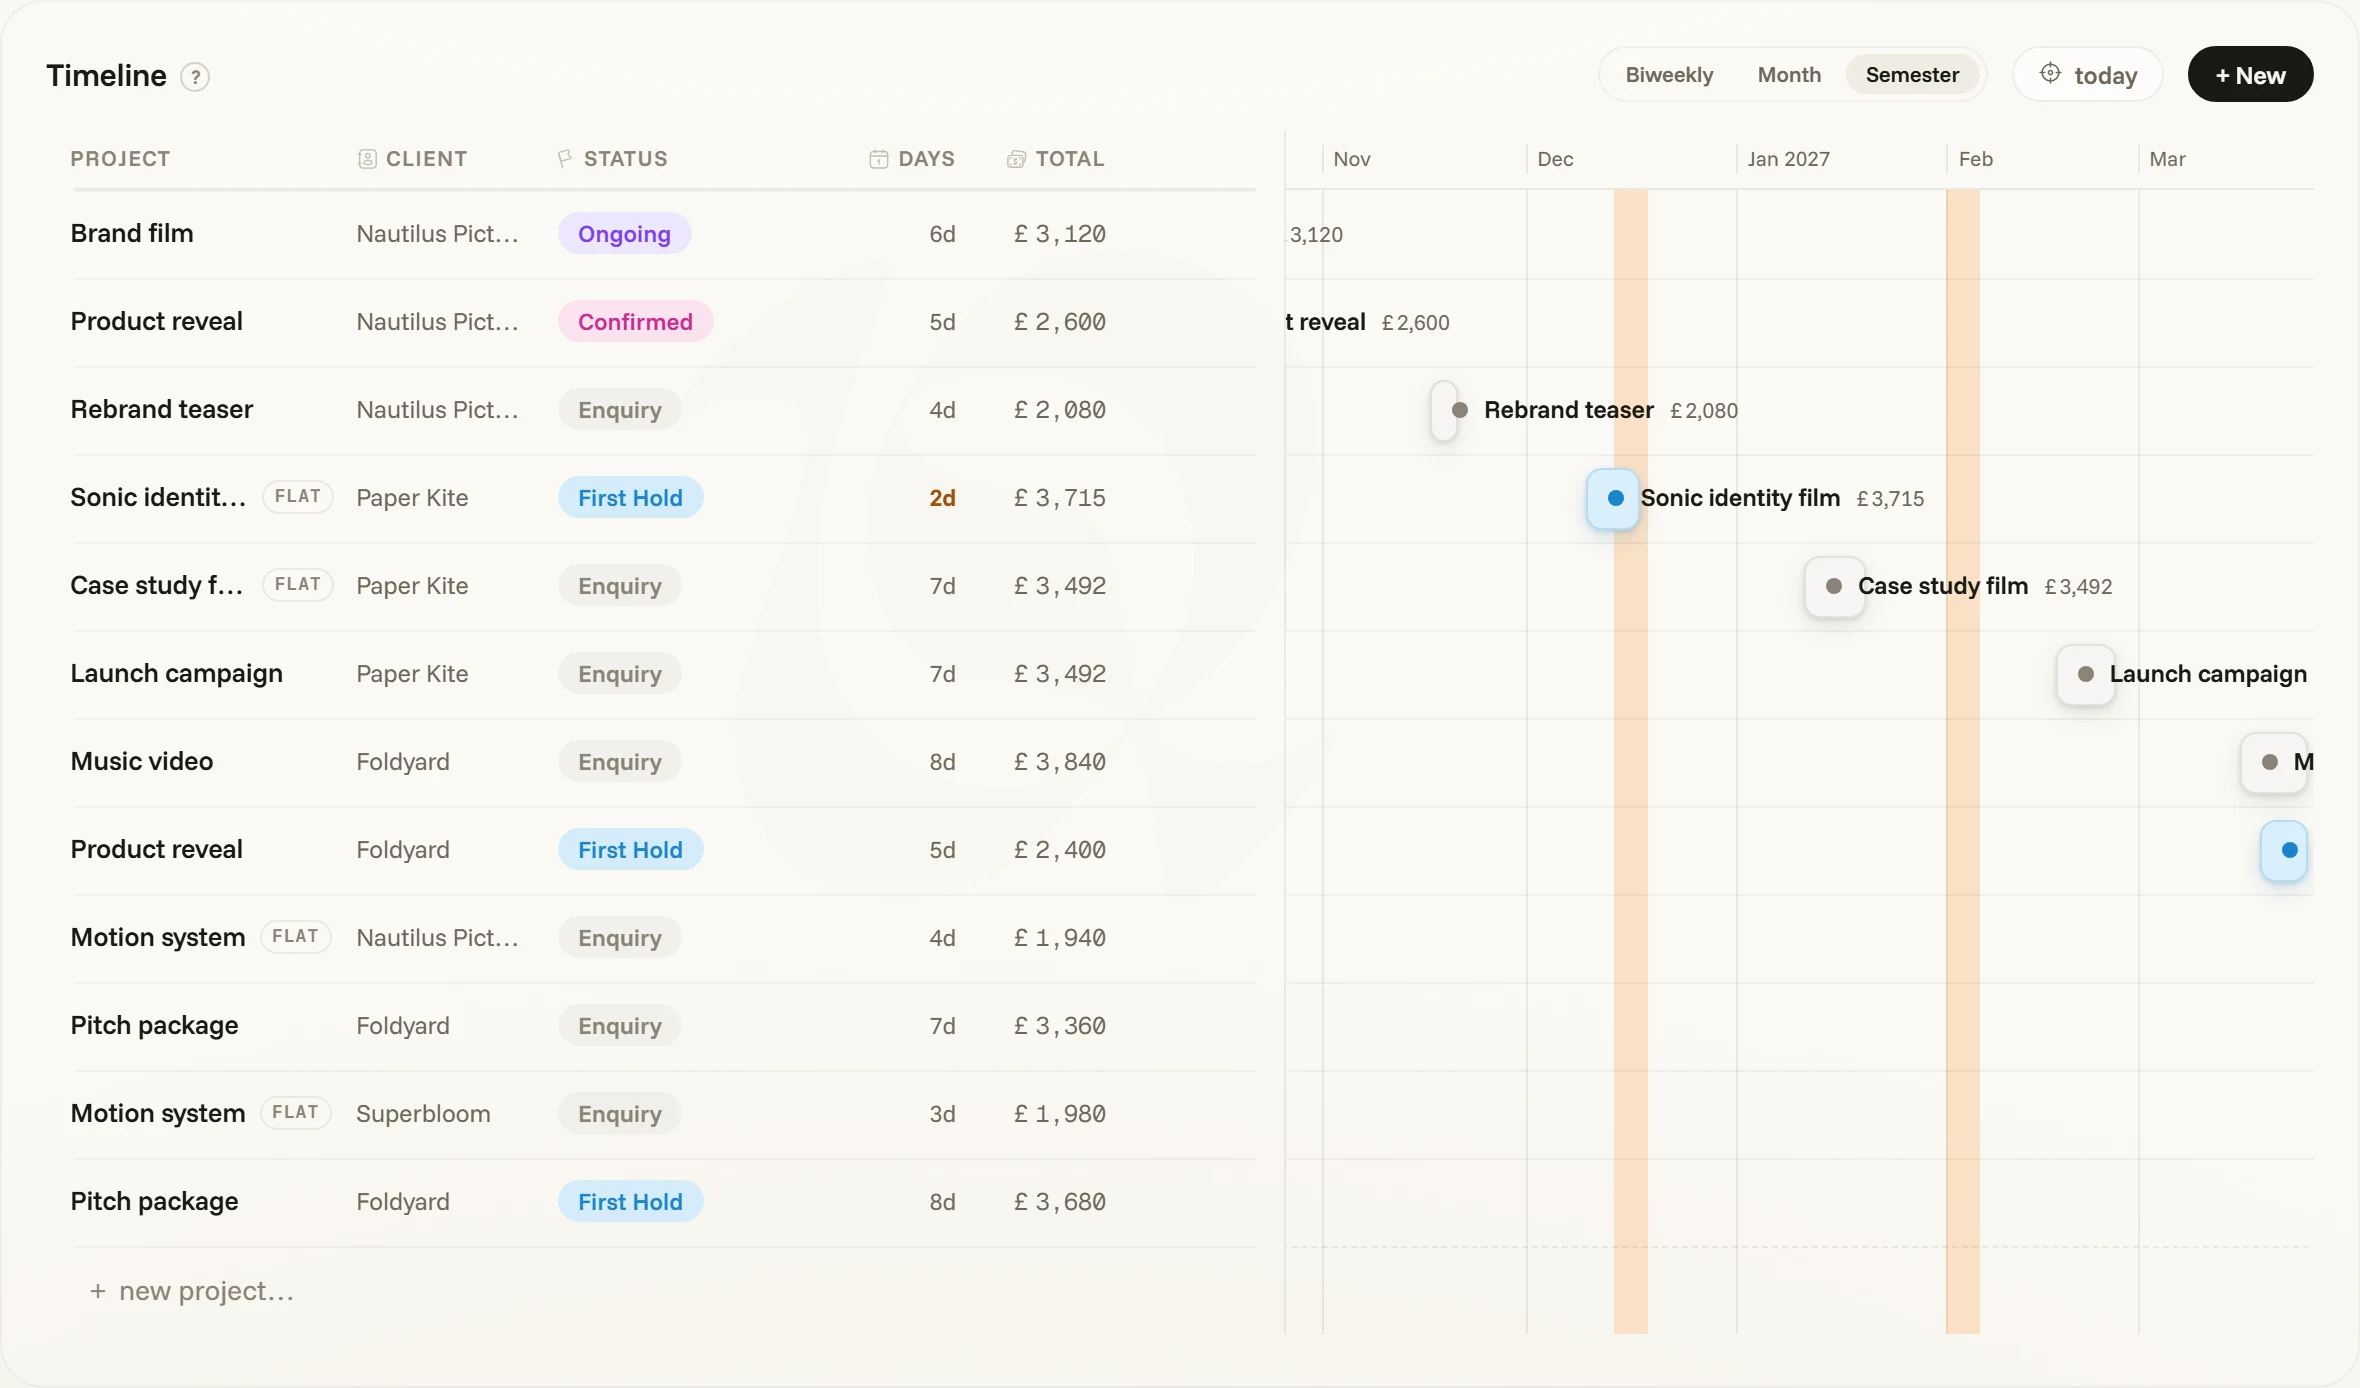The image size is (2360, 1388).
Task: Switch to Month view
Action: (1789, 75)
